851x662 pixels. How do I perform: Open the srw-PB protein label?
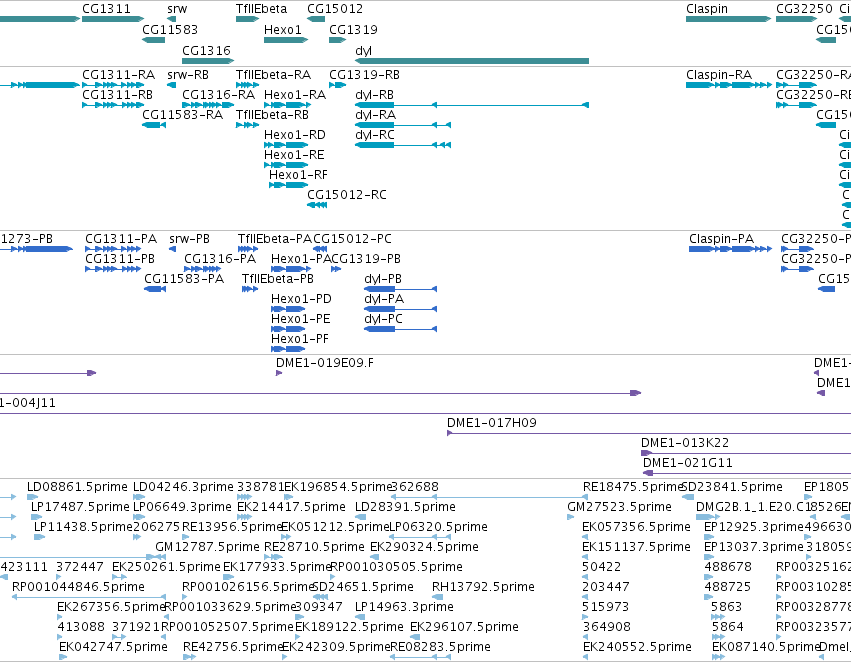click(189, 239)
